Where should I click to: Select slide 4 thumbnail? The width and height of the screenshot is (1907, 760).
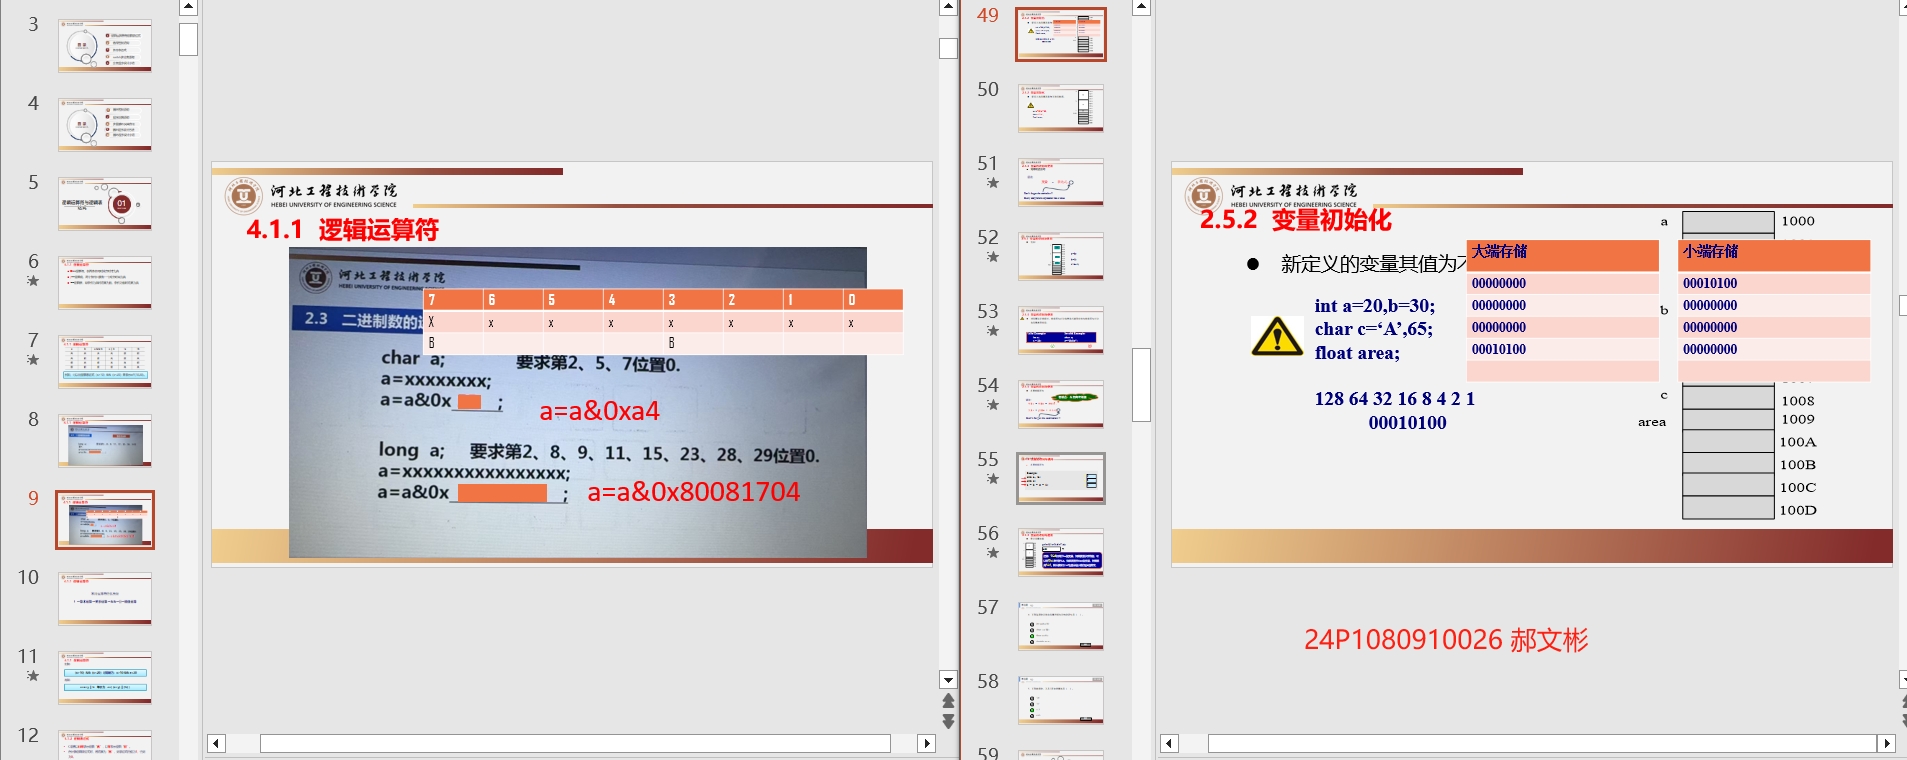(x=105, y=124)
